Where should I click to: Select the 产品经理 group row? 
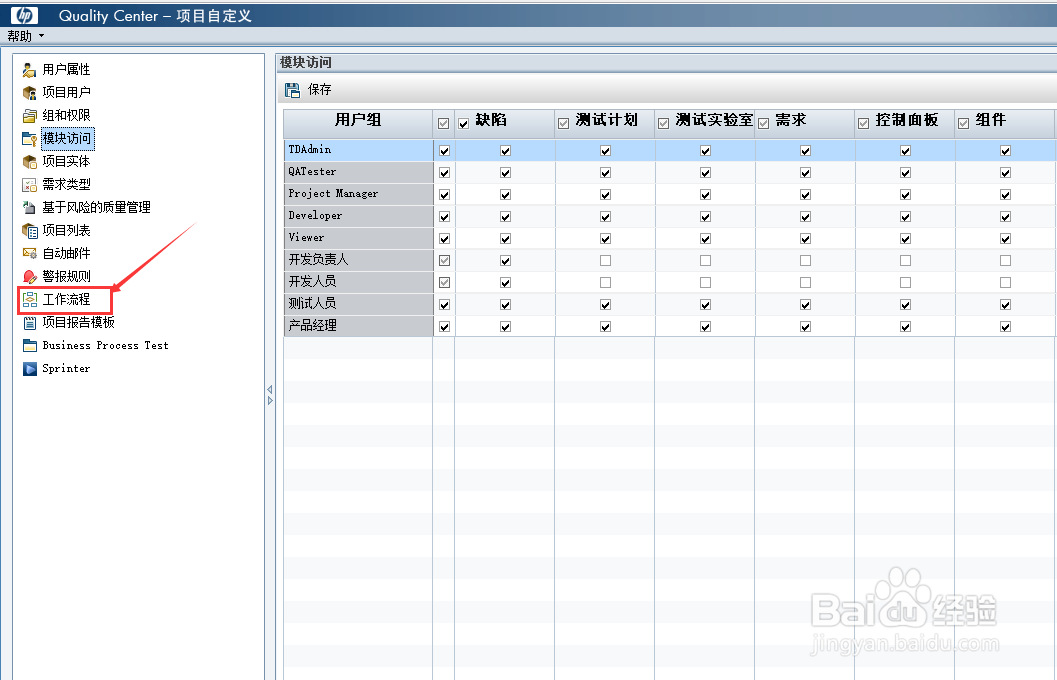point(358,326)
